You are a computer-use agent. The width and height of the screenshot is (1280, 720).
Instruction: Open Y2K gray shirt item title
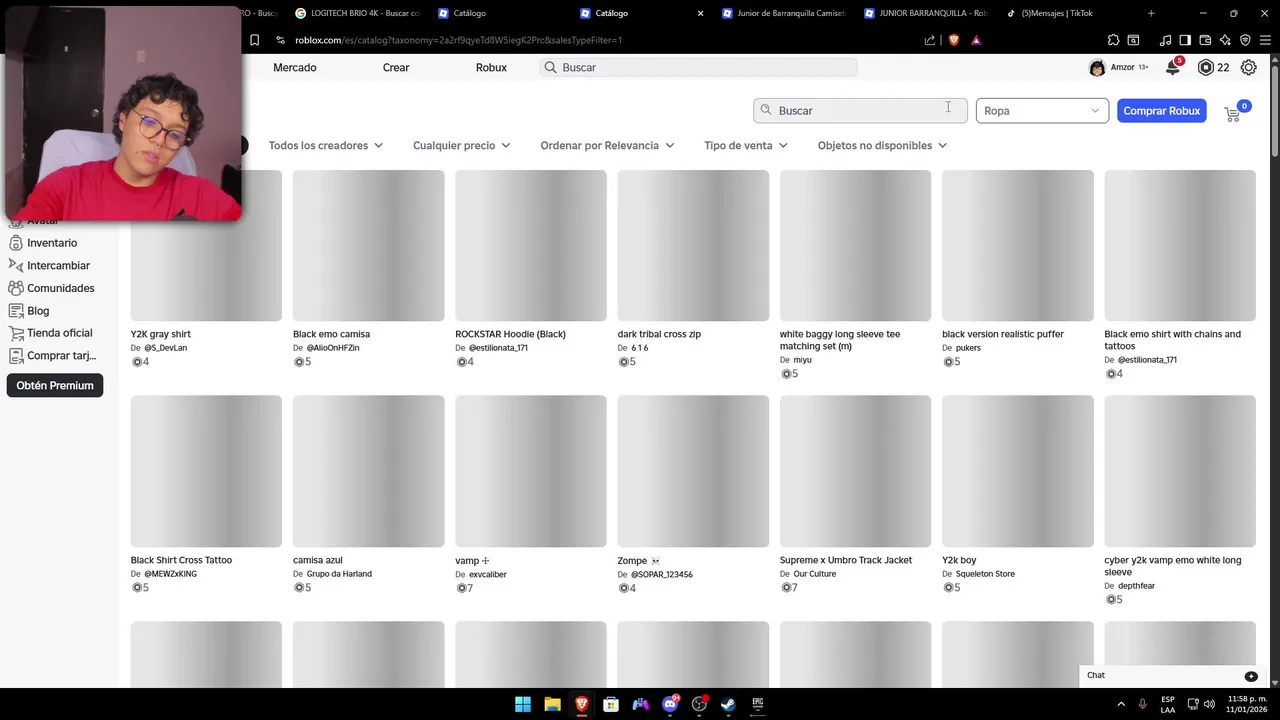click(160, 334)
